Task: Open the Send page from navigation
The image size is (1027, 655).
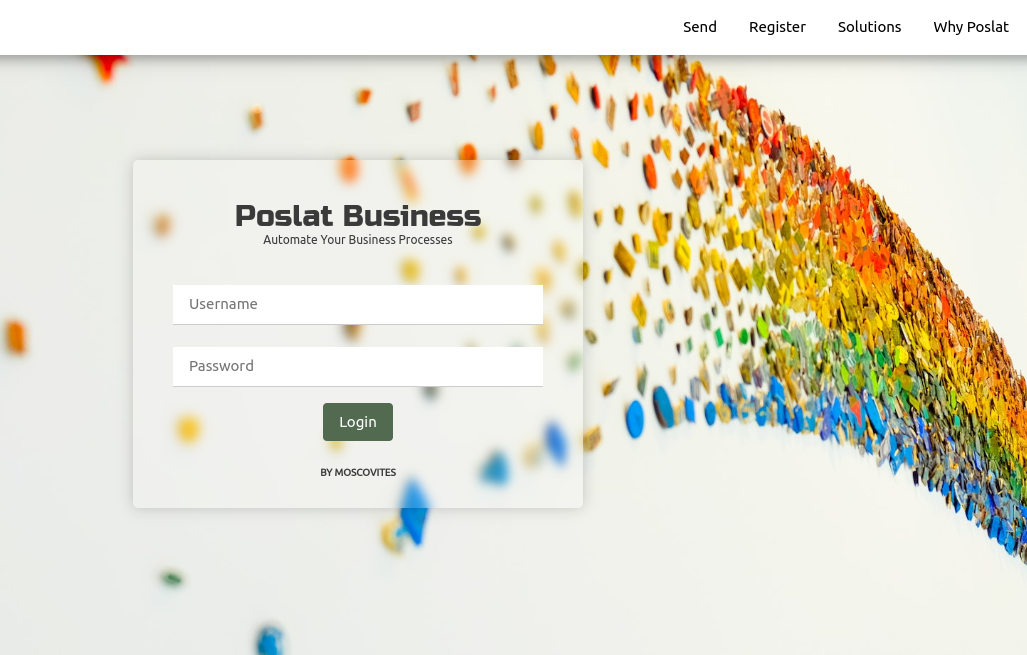Action: click(x=700, y=27)
